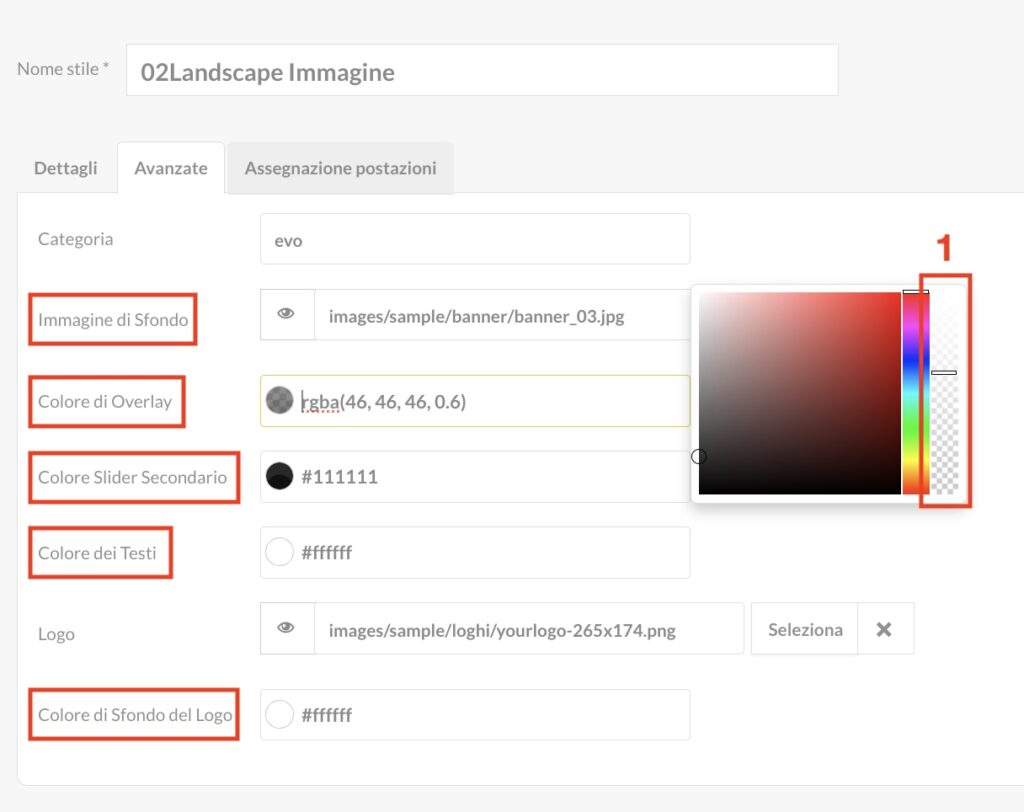Click the Seleziona button for Logo
This screenshot has height=812, width=1024.
click(805, 629)
